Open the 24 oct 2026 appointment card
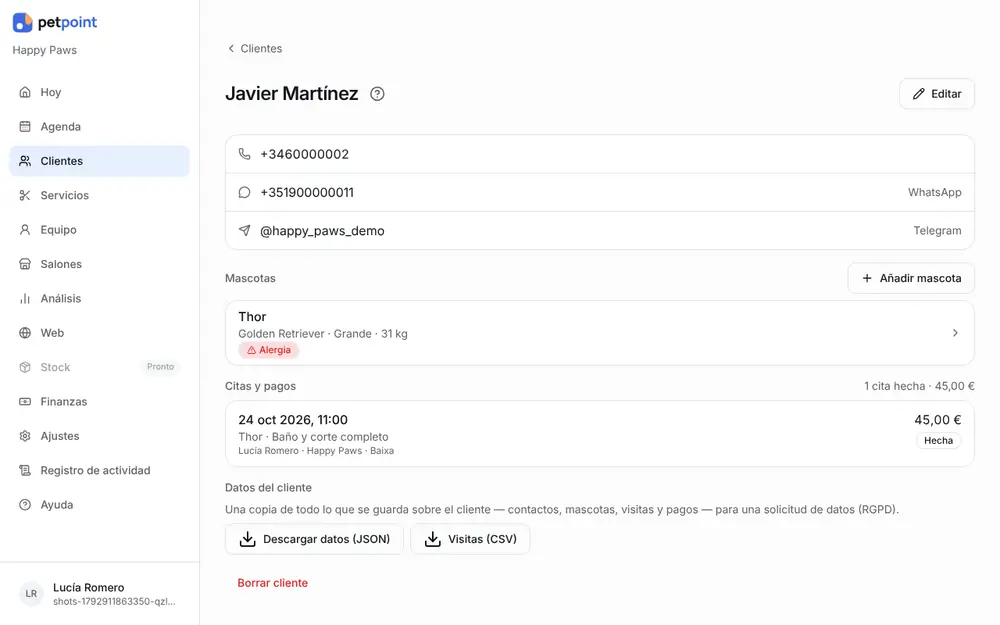This screenshot has height=625, width=1000. [x=599, y=434]
